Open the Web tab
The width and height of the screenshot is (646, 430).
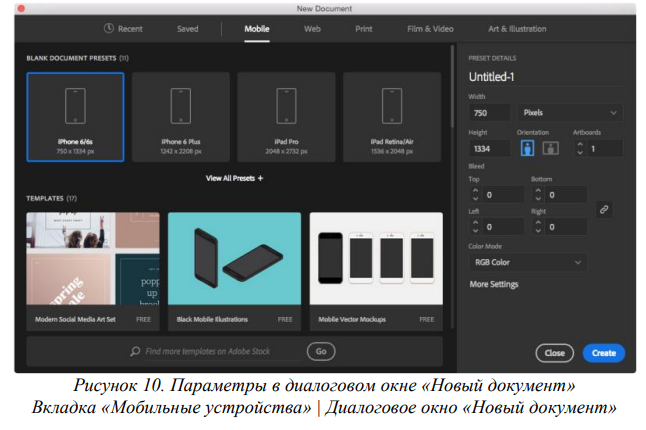tap(312, 29)
